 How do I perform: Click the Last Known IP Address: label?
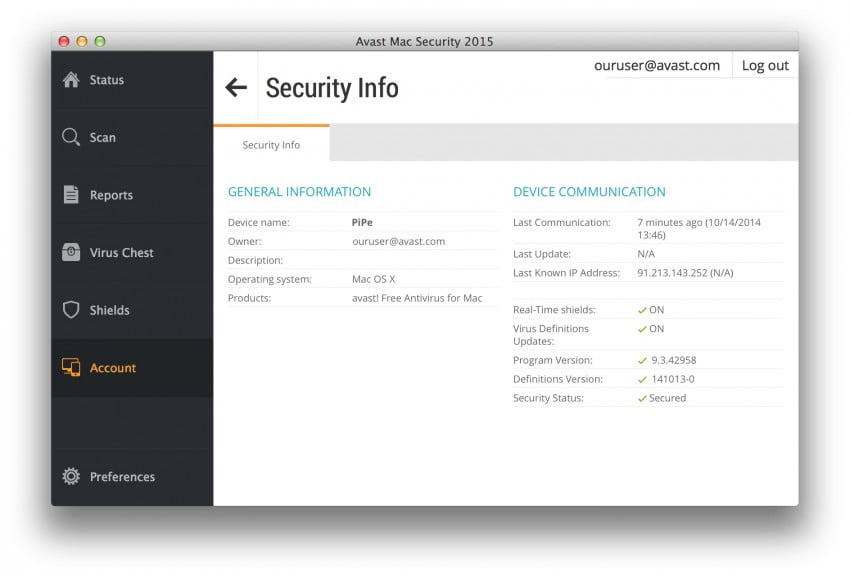566,273
